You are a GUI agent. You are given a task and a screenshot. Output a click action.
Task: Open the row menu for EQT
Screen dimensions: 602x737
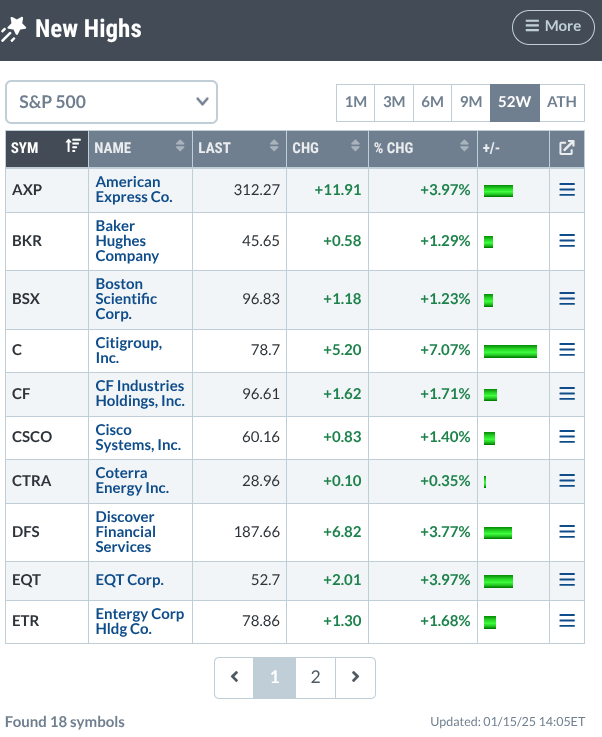(567, 580)
